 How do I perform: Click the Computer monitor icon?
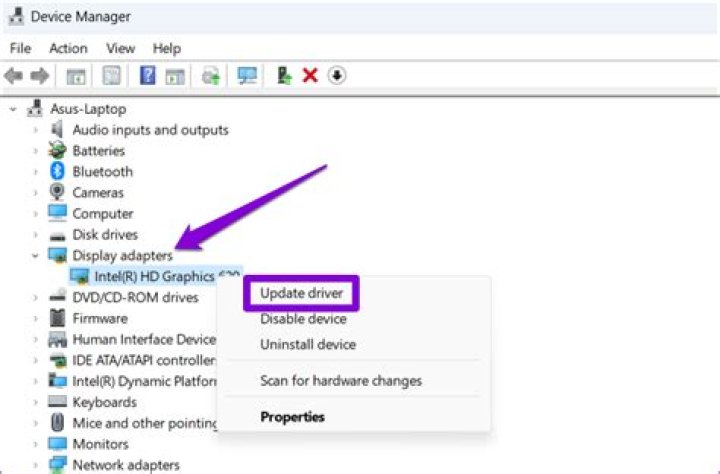click(x=57, y=213)
